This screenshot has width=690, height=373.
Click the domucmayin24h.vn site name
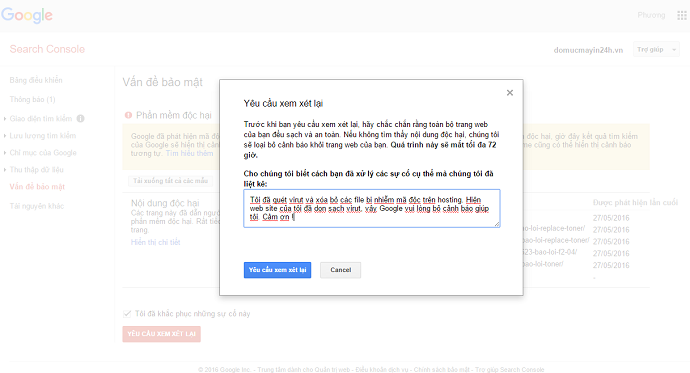(x=588, y=50)
